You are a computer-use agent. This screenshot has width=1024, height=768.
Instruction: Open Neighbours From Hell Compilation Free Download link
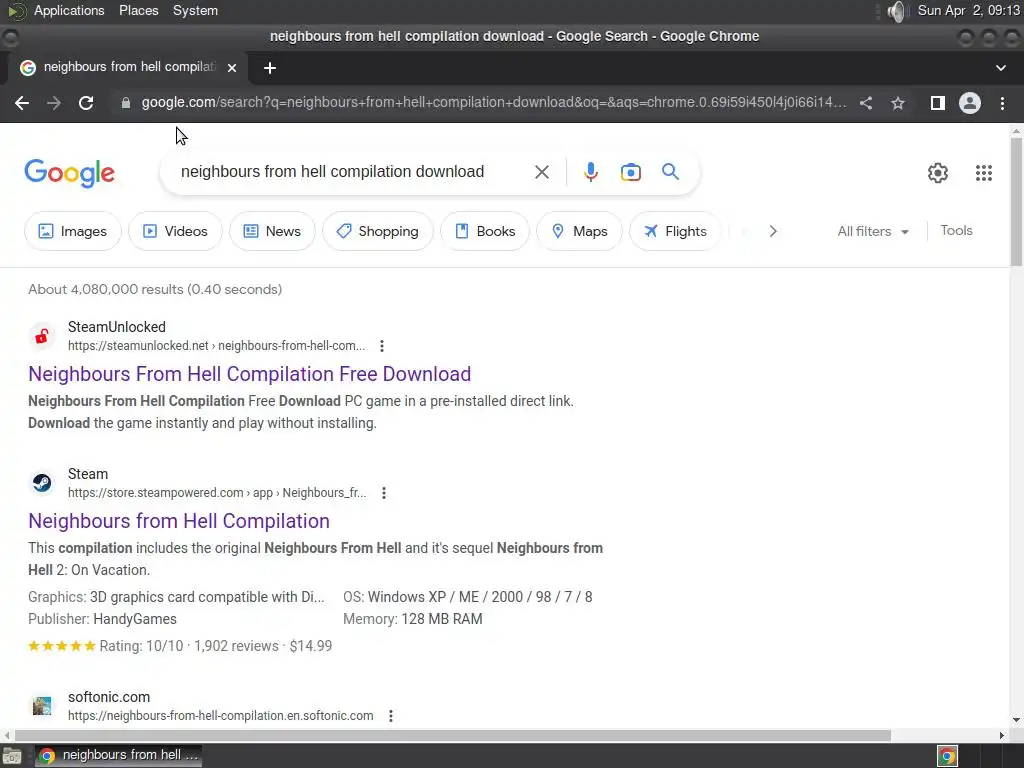pos(249,374)
